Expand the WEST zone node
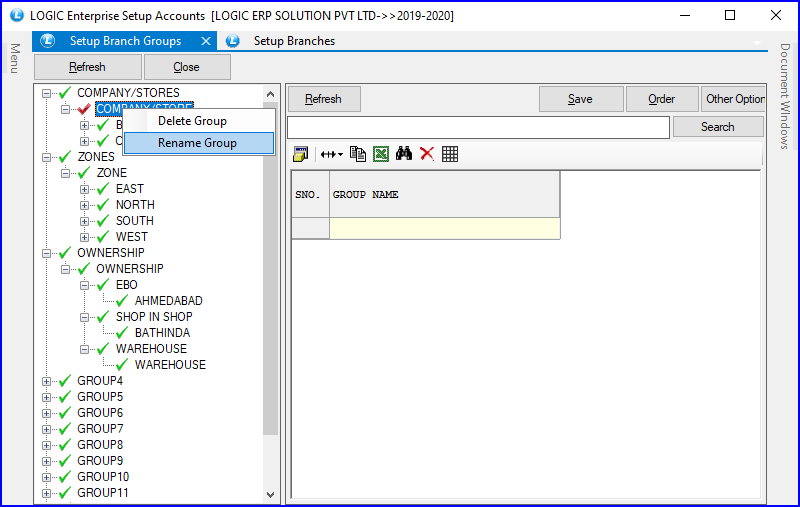This screenshot has height=507, width=800. coord(85,237)
